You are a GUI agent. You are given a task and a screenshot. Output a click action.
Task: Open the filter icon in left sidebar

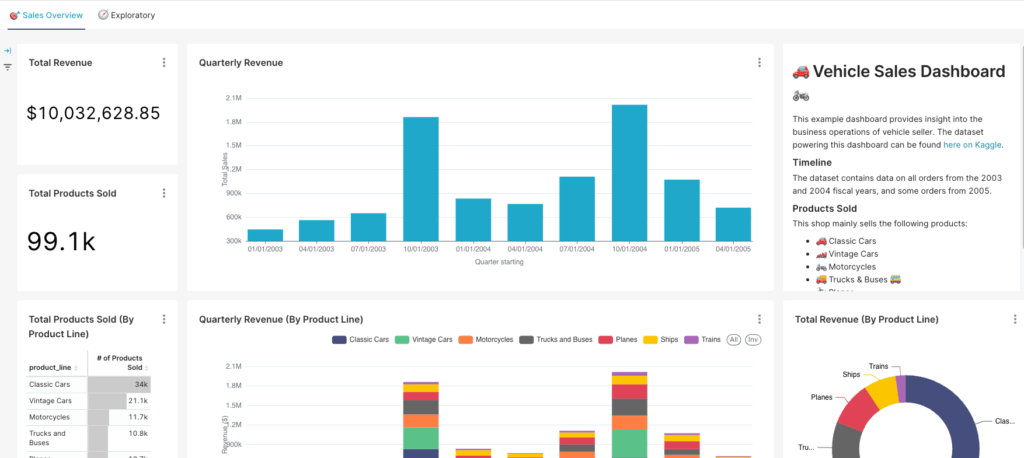point(7,67)
